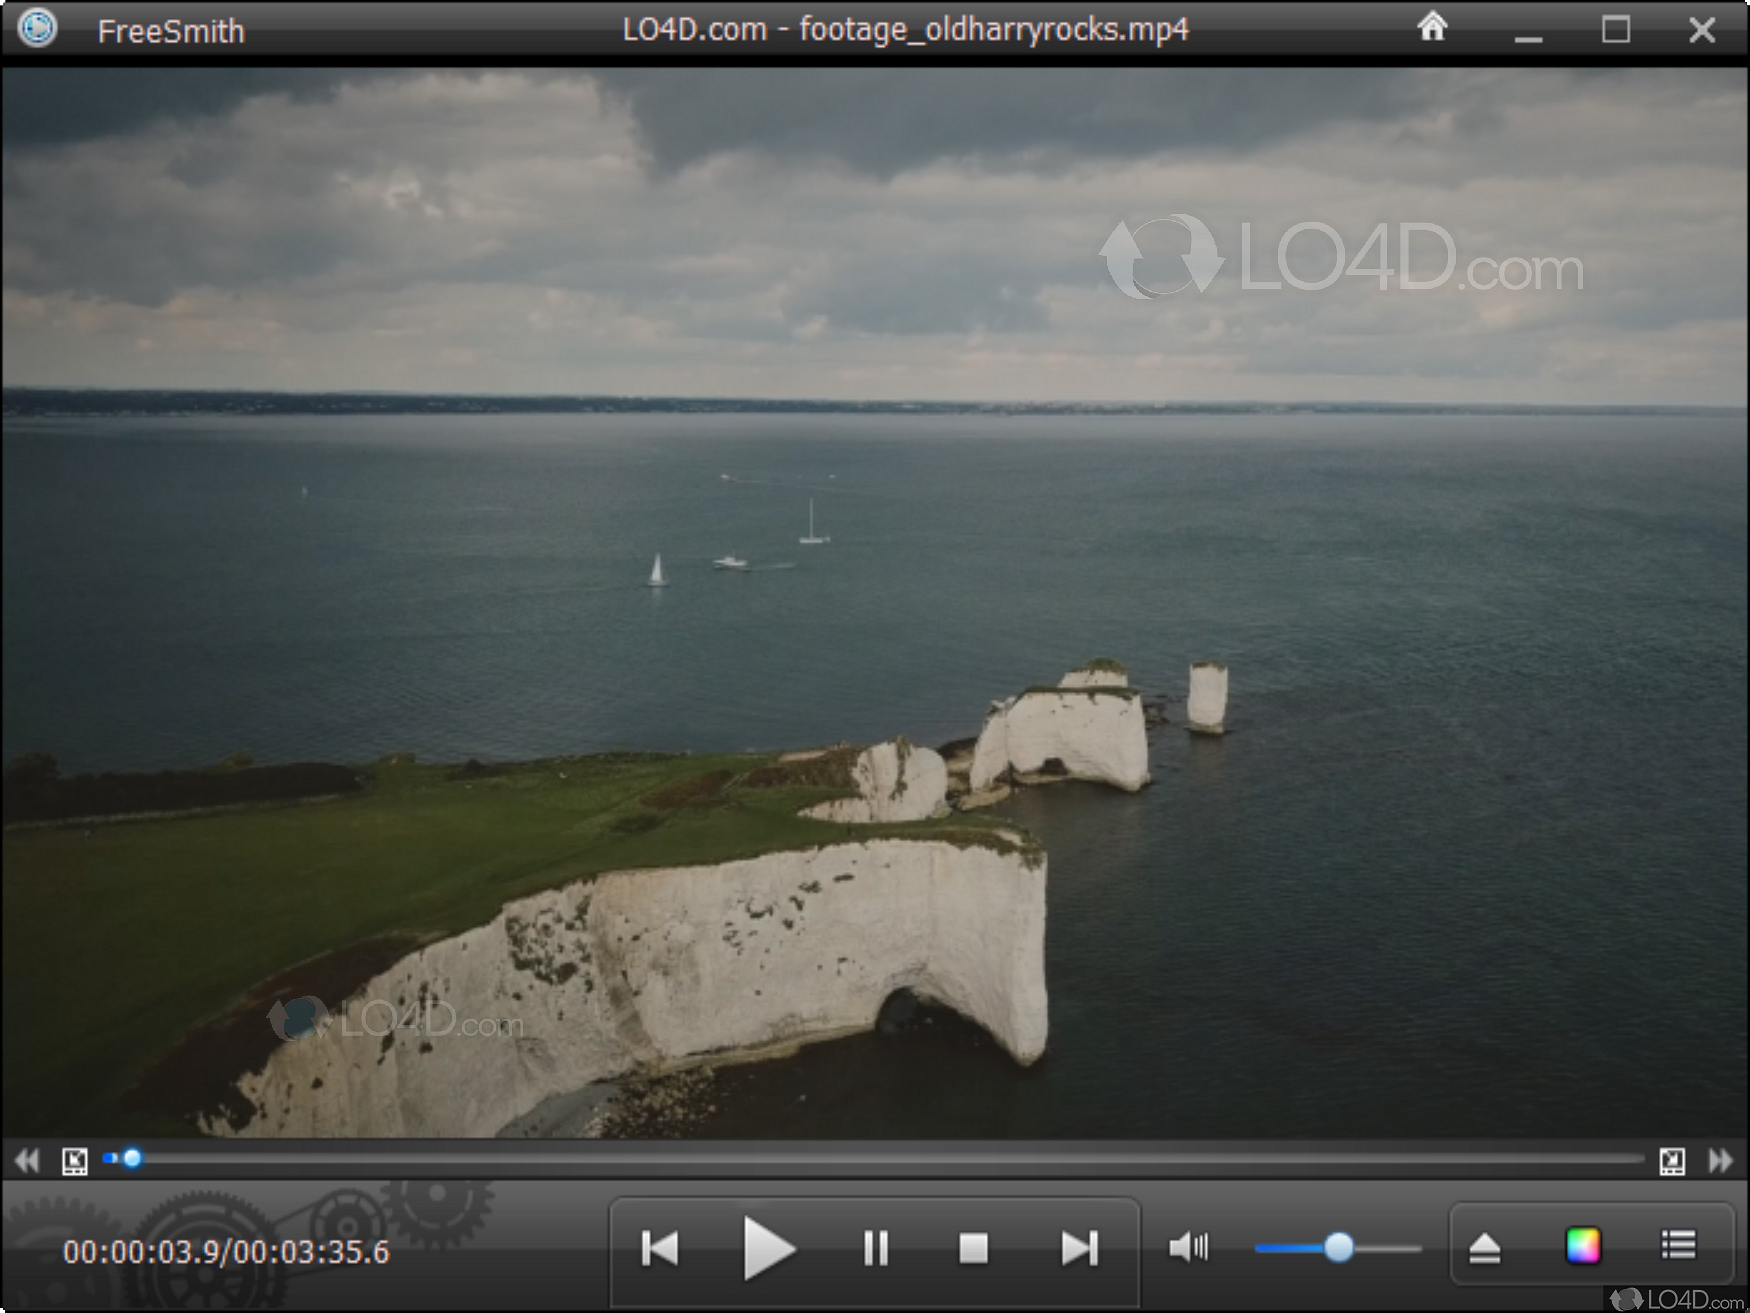Set clip start marker icon beside seek bar
The height and width of the screenshot is (1313, 1750).
pyautogui.click(x=74, y=1161)
